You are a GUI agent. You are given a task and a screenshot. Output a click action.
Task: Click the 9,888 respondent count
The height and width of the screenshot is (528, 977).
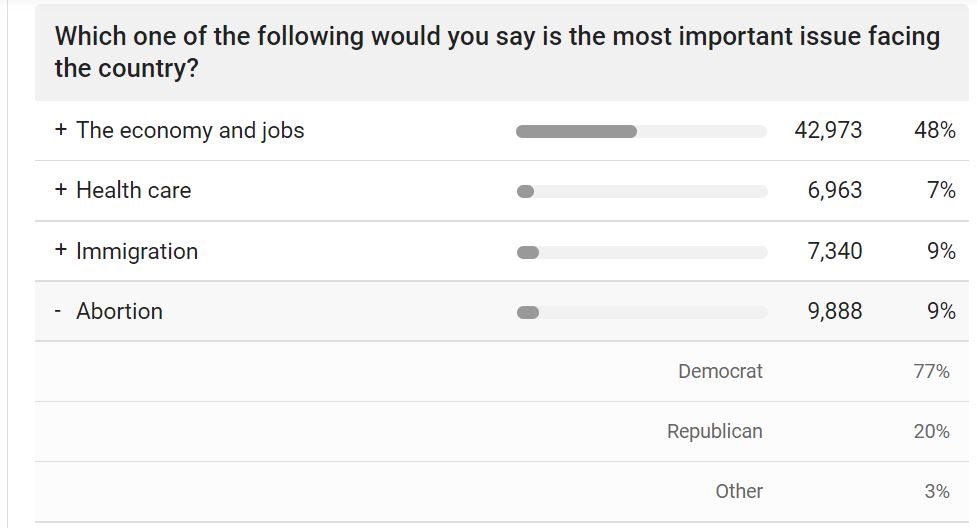click(x=834, y=311)
